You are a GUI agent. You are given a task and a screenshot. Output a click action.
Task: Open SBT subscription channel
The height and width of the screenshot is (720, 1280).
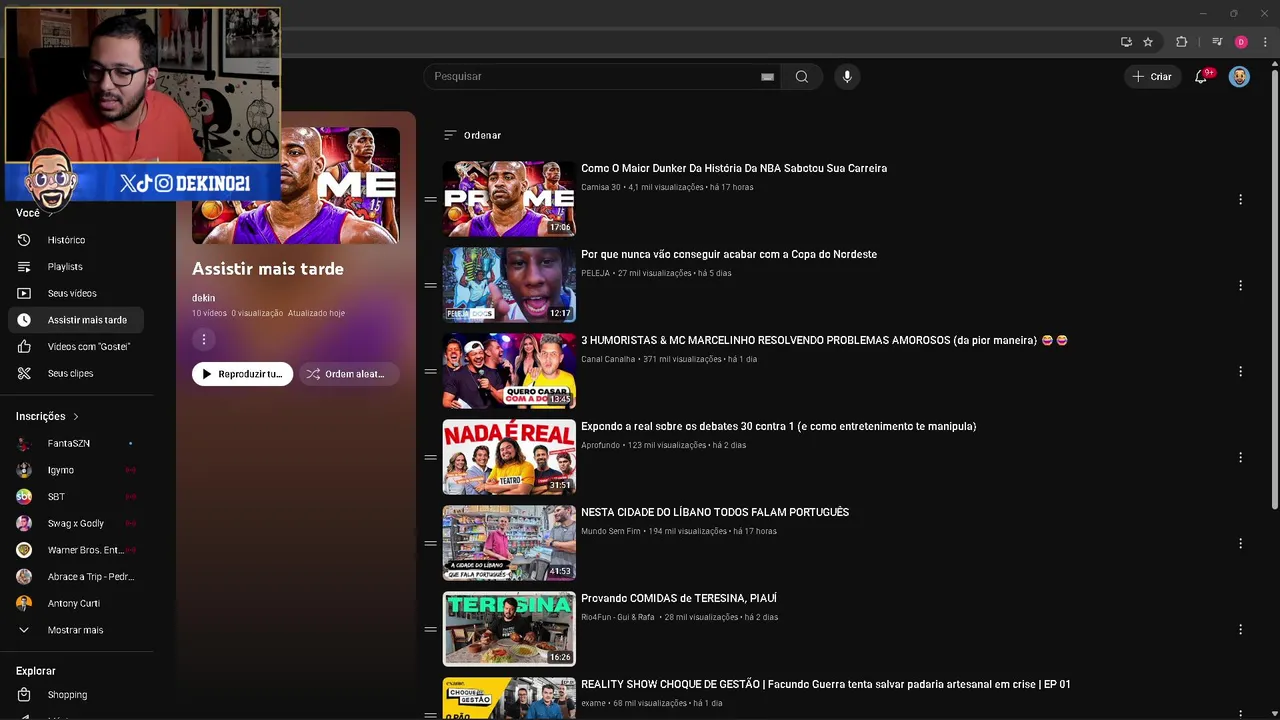(x=76, y=497)
